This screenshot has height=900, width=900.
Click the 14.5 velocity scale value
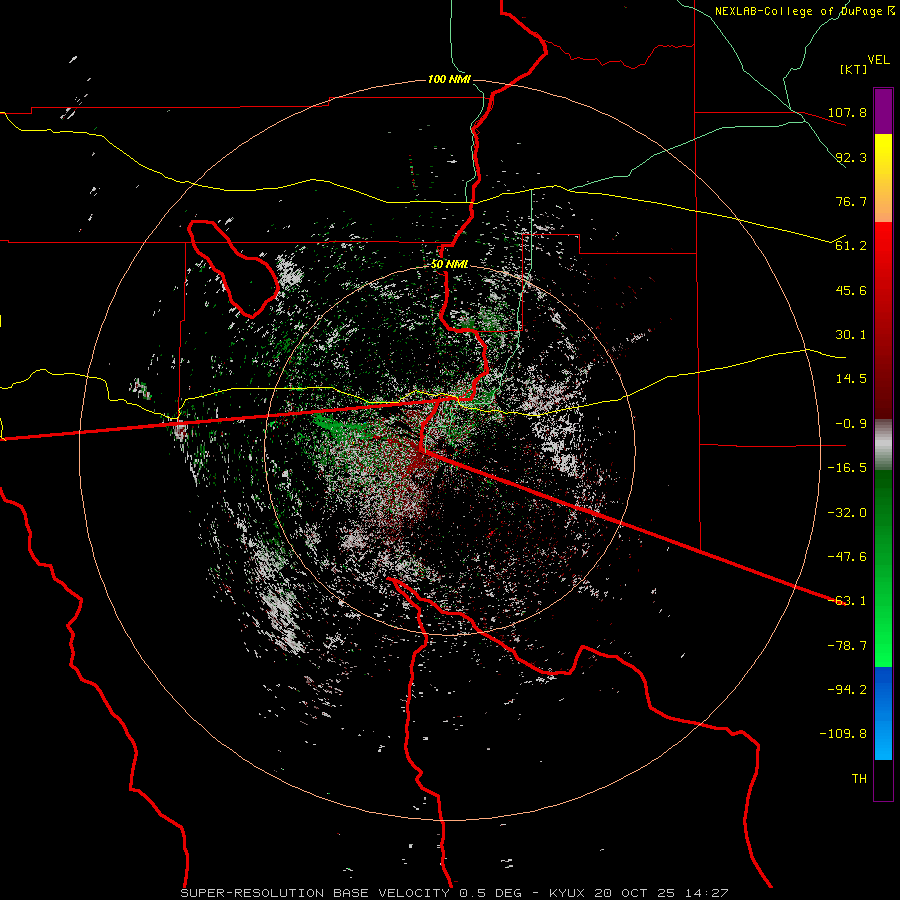pyautogui.click(x=851, y=379)
